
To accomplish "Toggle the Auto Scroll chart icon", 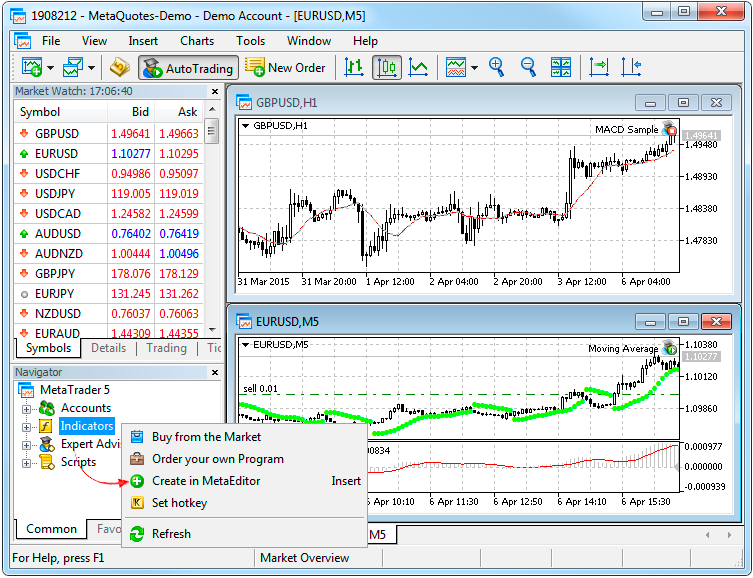I will click(599, 67).
